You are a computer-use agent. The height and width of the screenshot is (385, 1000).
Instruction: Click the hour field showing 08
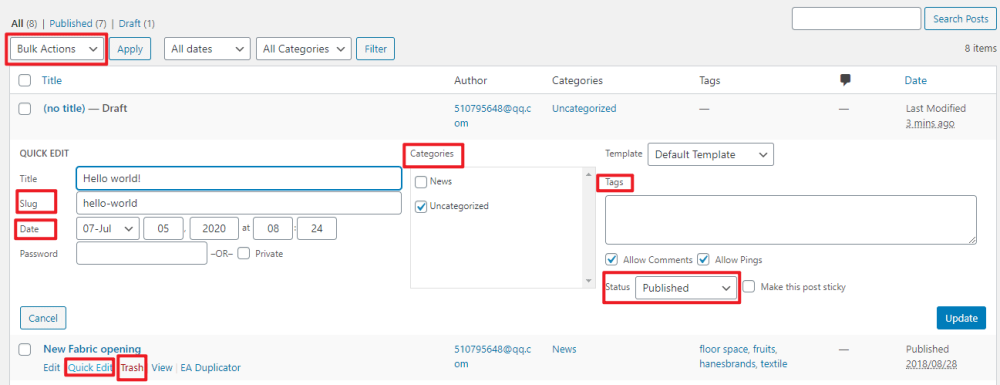pos(273,229)
